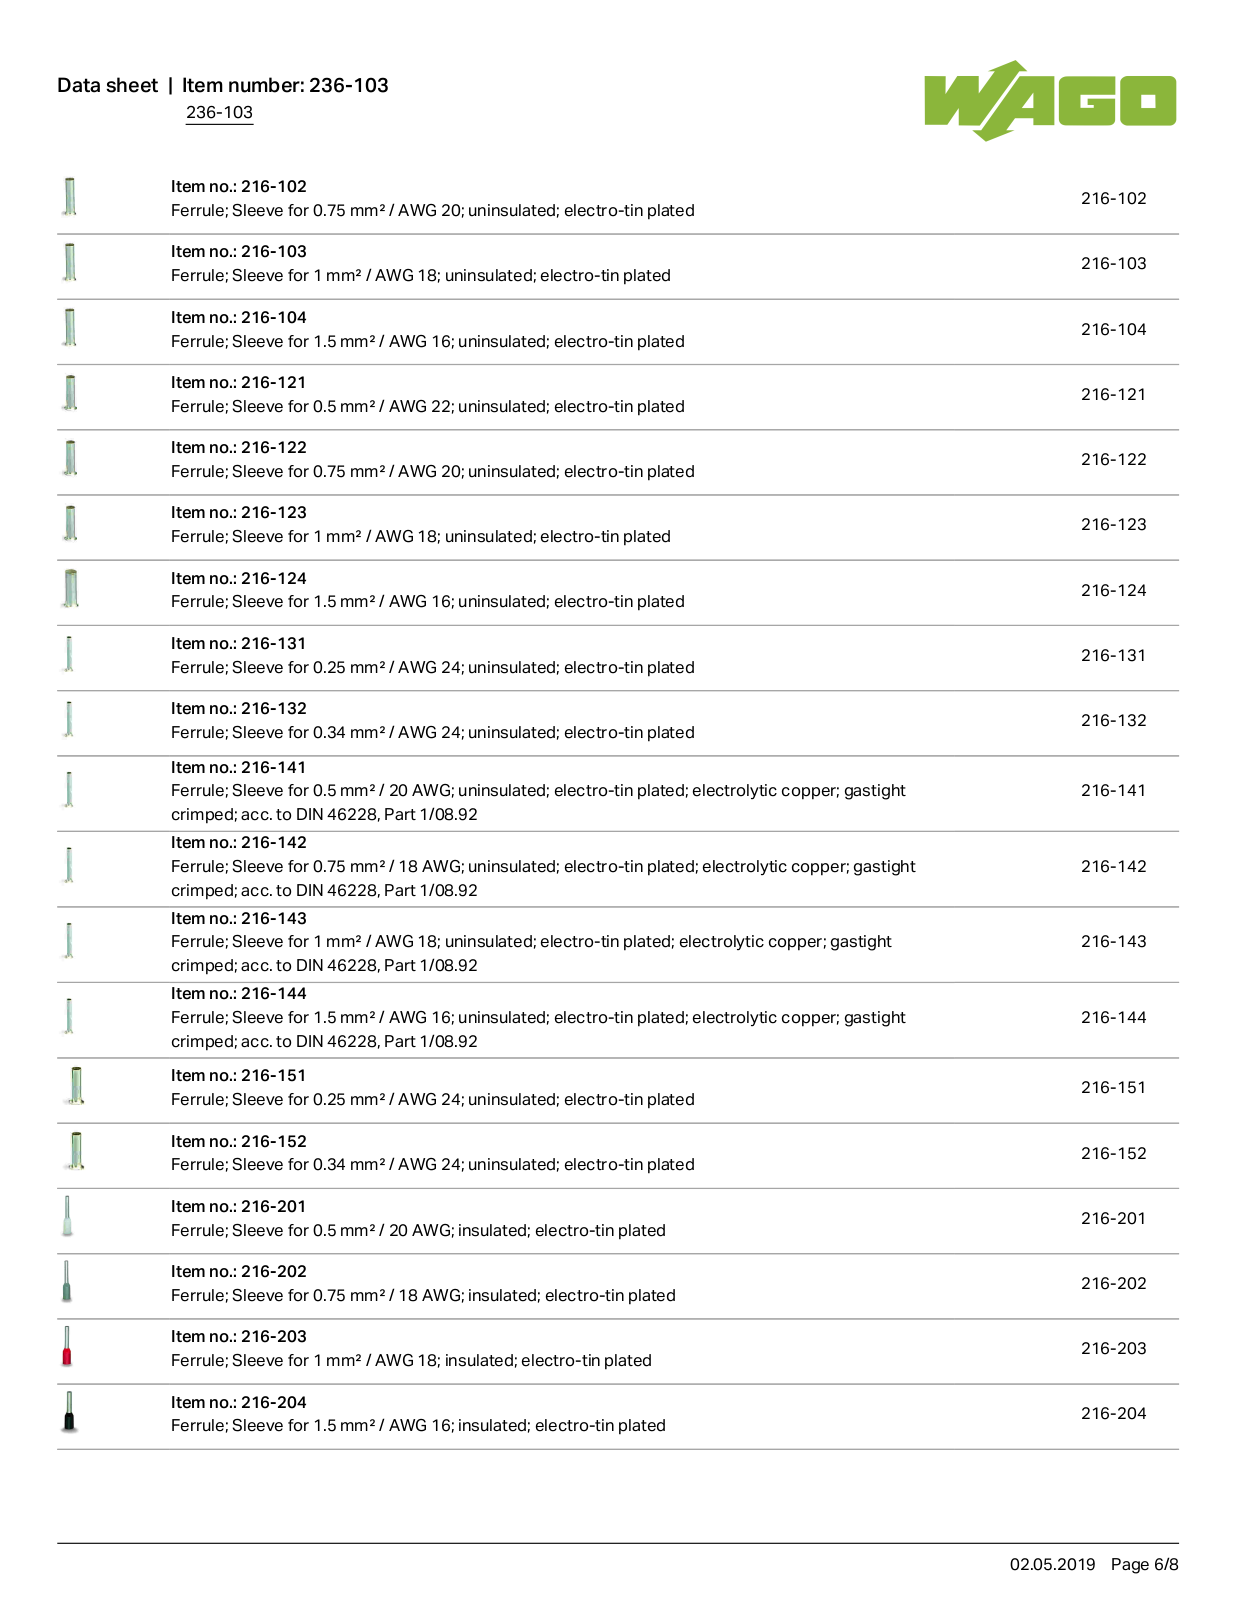The height and width of the screenshot is (1600, 1237).
Task: Open the 216-131 item link
Action: (1113, 655)
